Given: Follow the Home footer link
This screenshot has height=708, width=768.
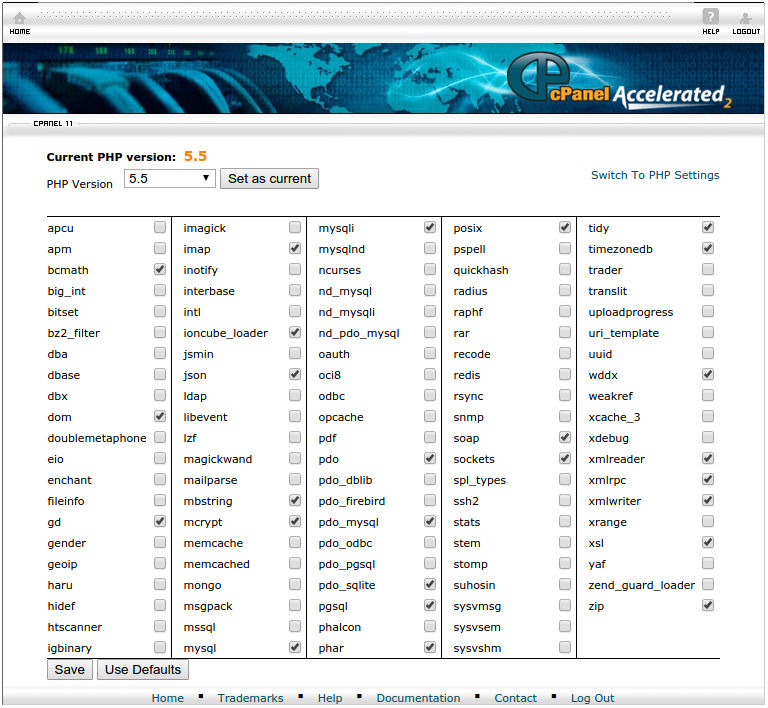Looking at the screenshot, I should (x=168, y=698).
